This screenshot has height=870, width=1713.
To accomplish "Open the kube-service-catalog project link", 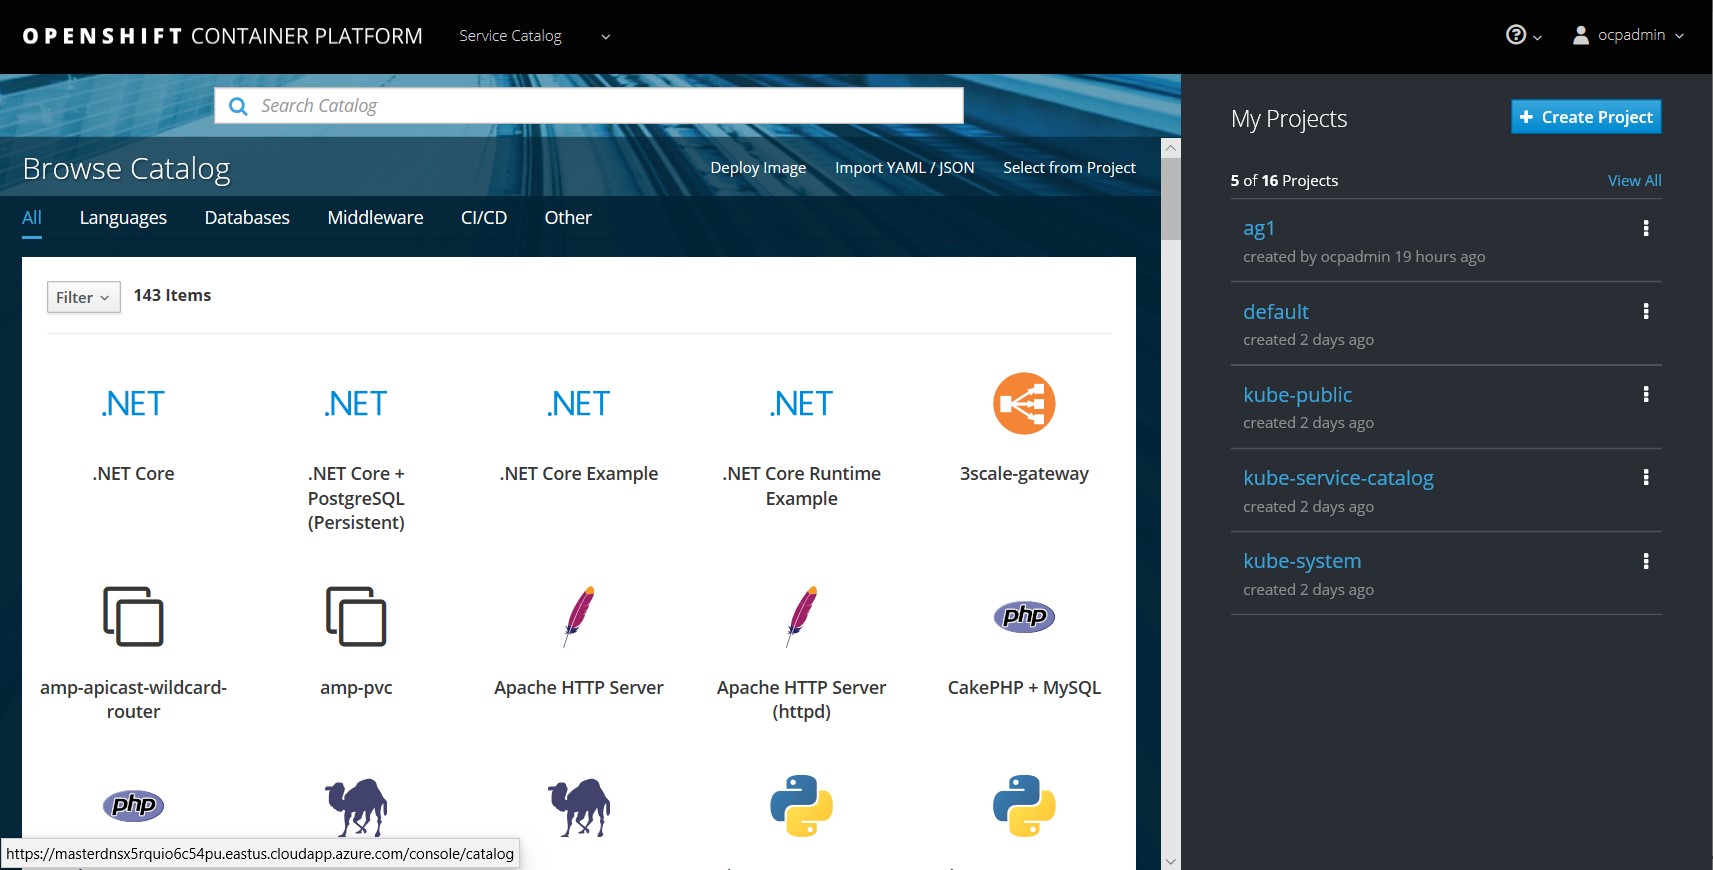I will [1338, 478].
